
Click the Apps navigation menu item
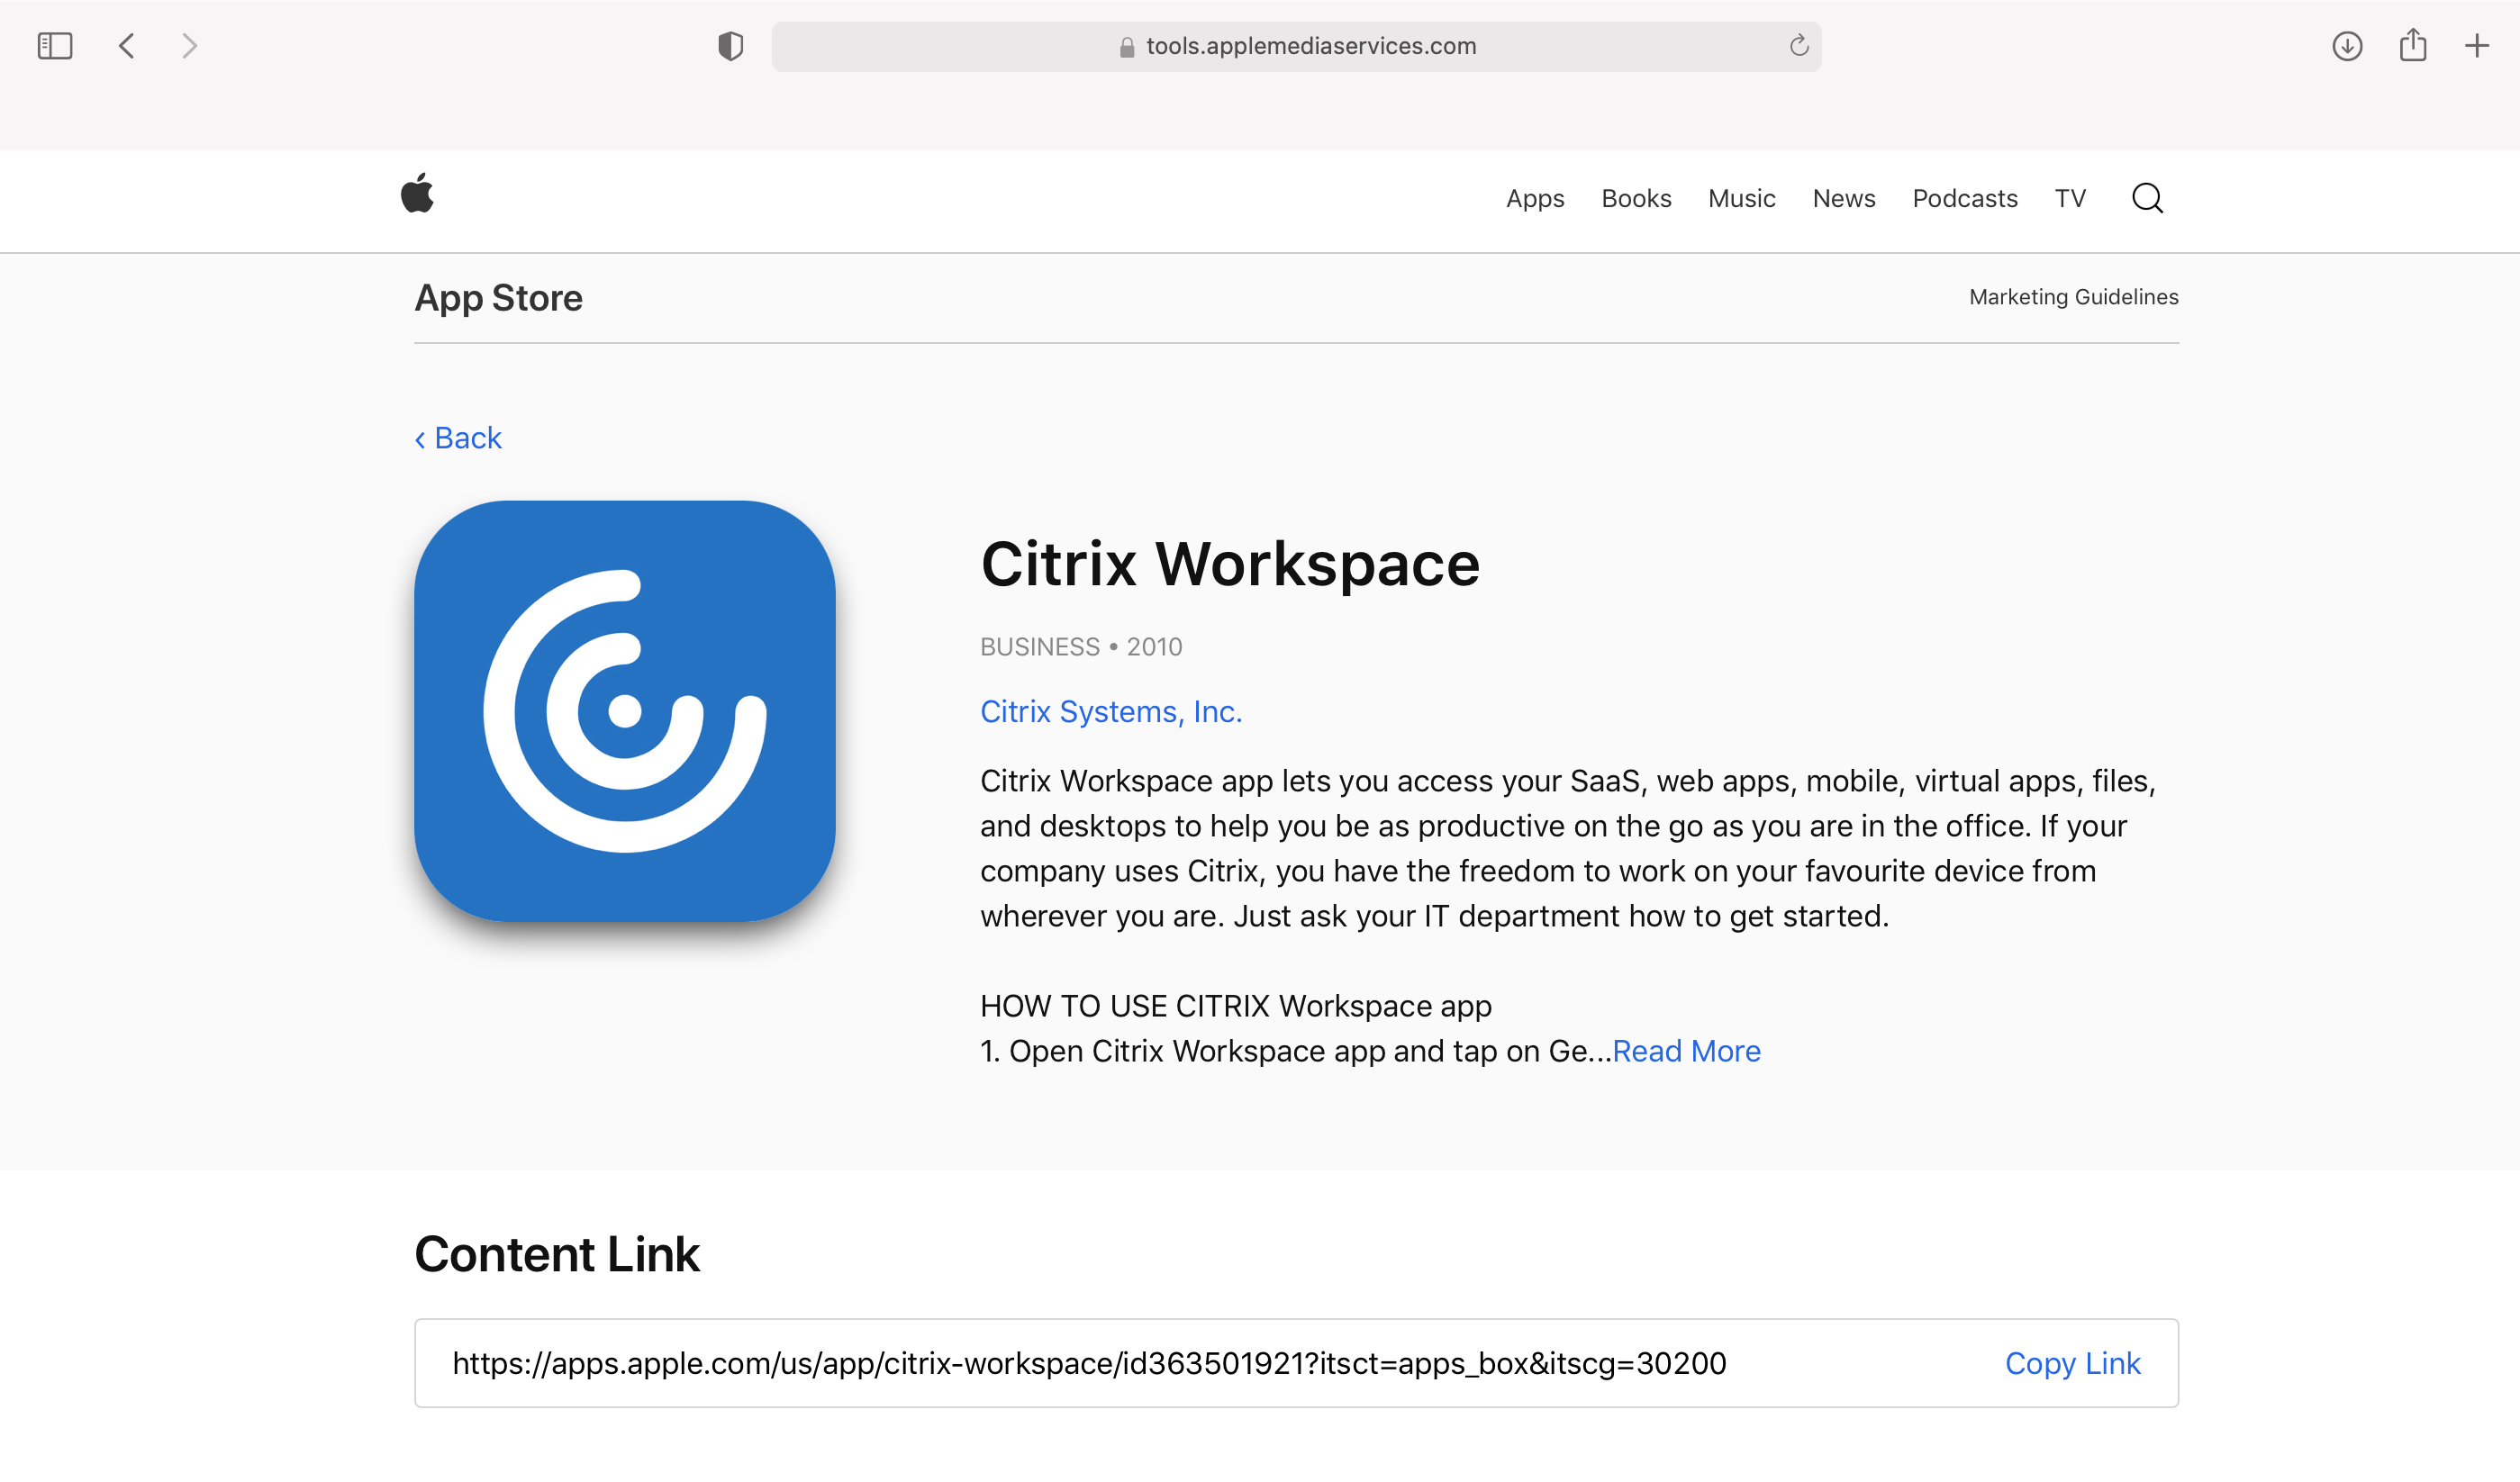1534,197
